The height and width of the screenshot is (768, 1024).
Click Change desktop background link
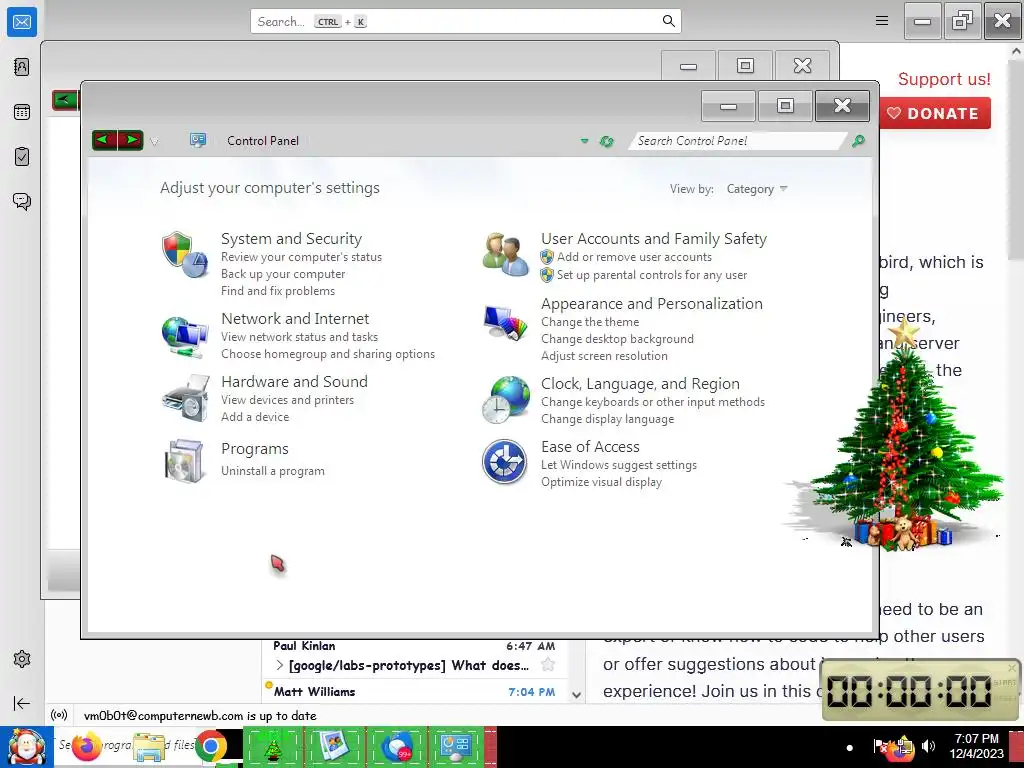pyautogui.click(x=617, y=339)
